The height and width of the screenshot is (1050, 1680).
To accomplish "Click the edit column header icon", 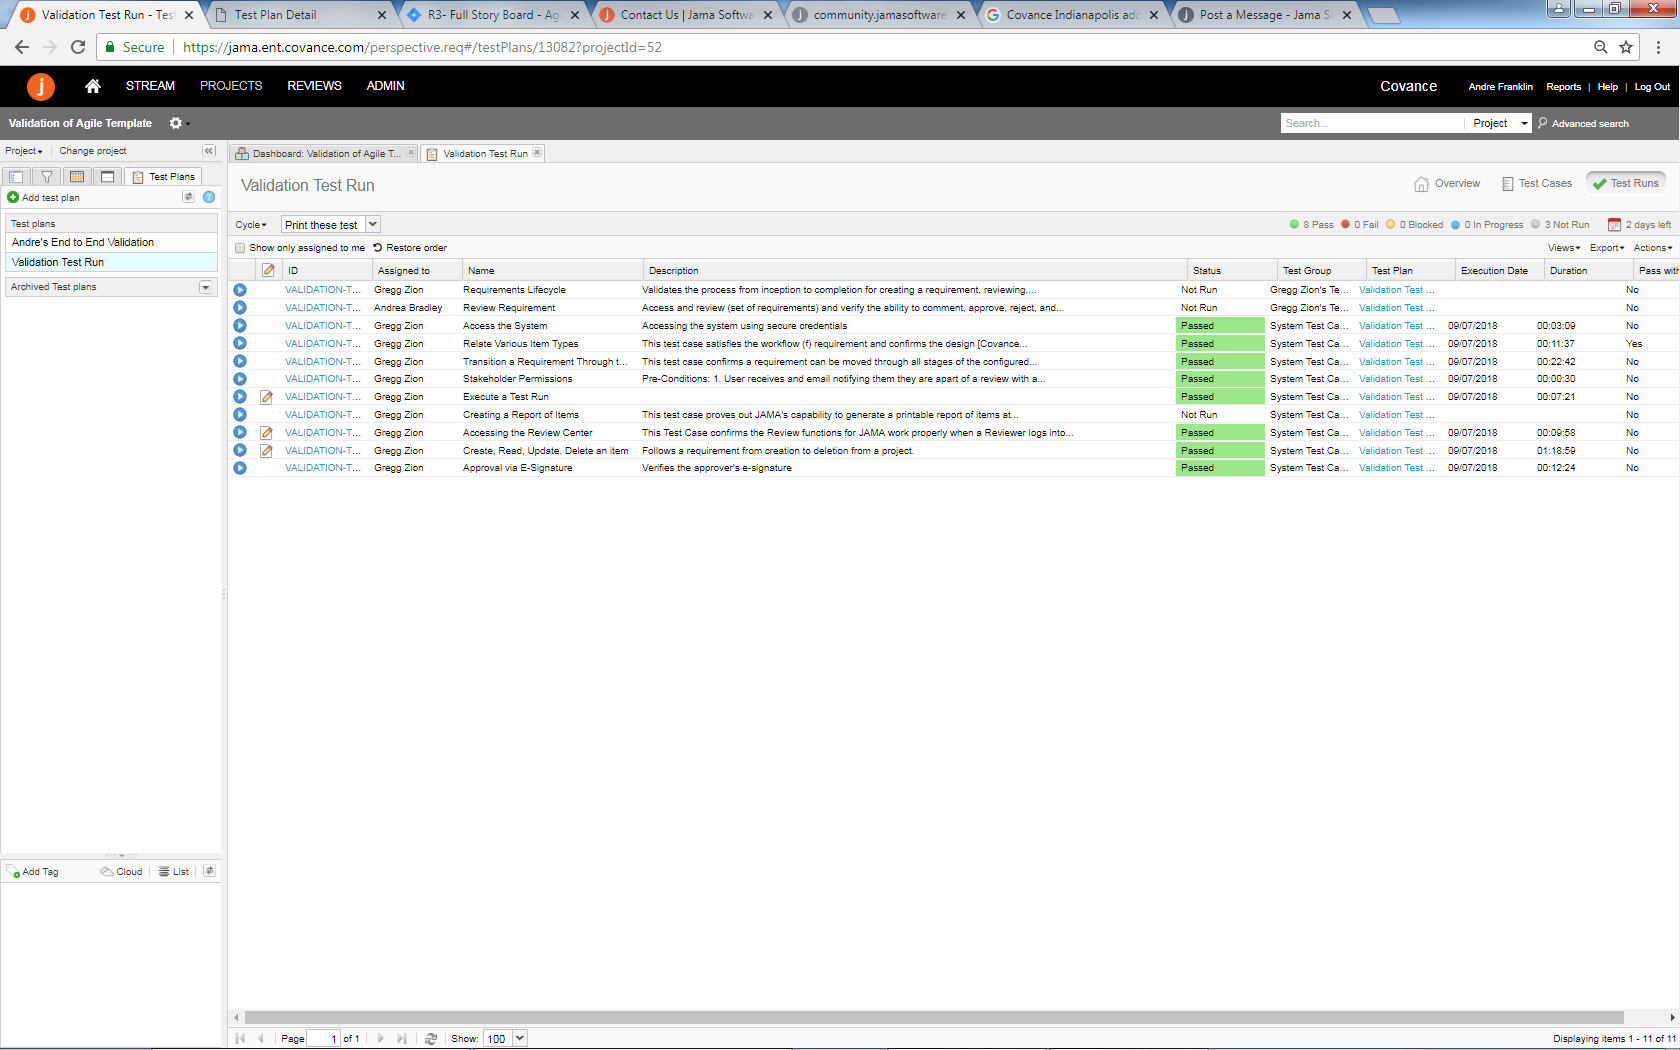I will point(268,270).
